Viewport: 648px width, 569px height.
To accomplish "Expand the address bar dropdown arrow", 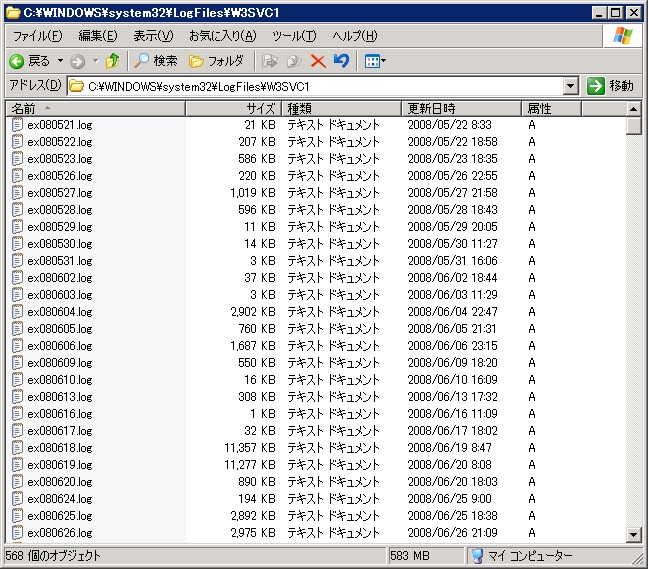I will [570, 86].
